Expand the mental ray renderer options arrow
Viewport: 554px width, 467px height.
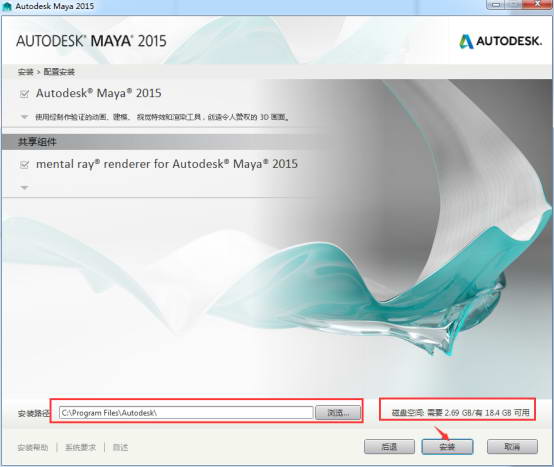click(24, 188)
